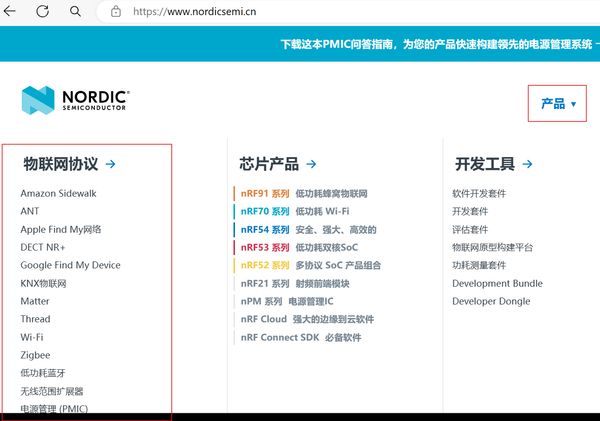600x421 pixels.
Task: Open Development Bundle link
Action: tap(497, 283)
